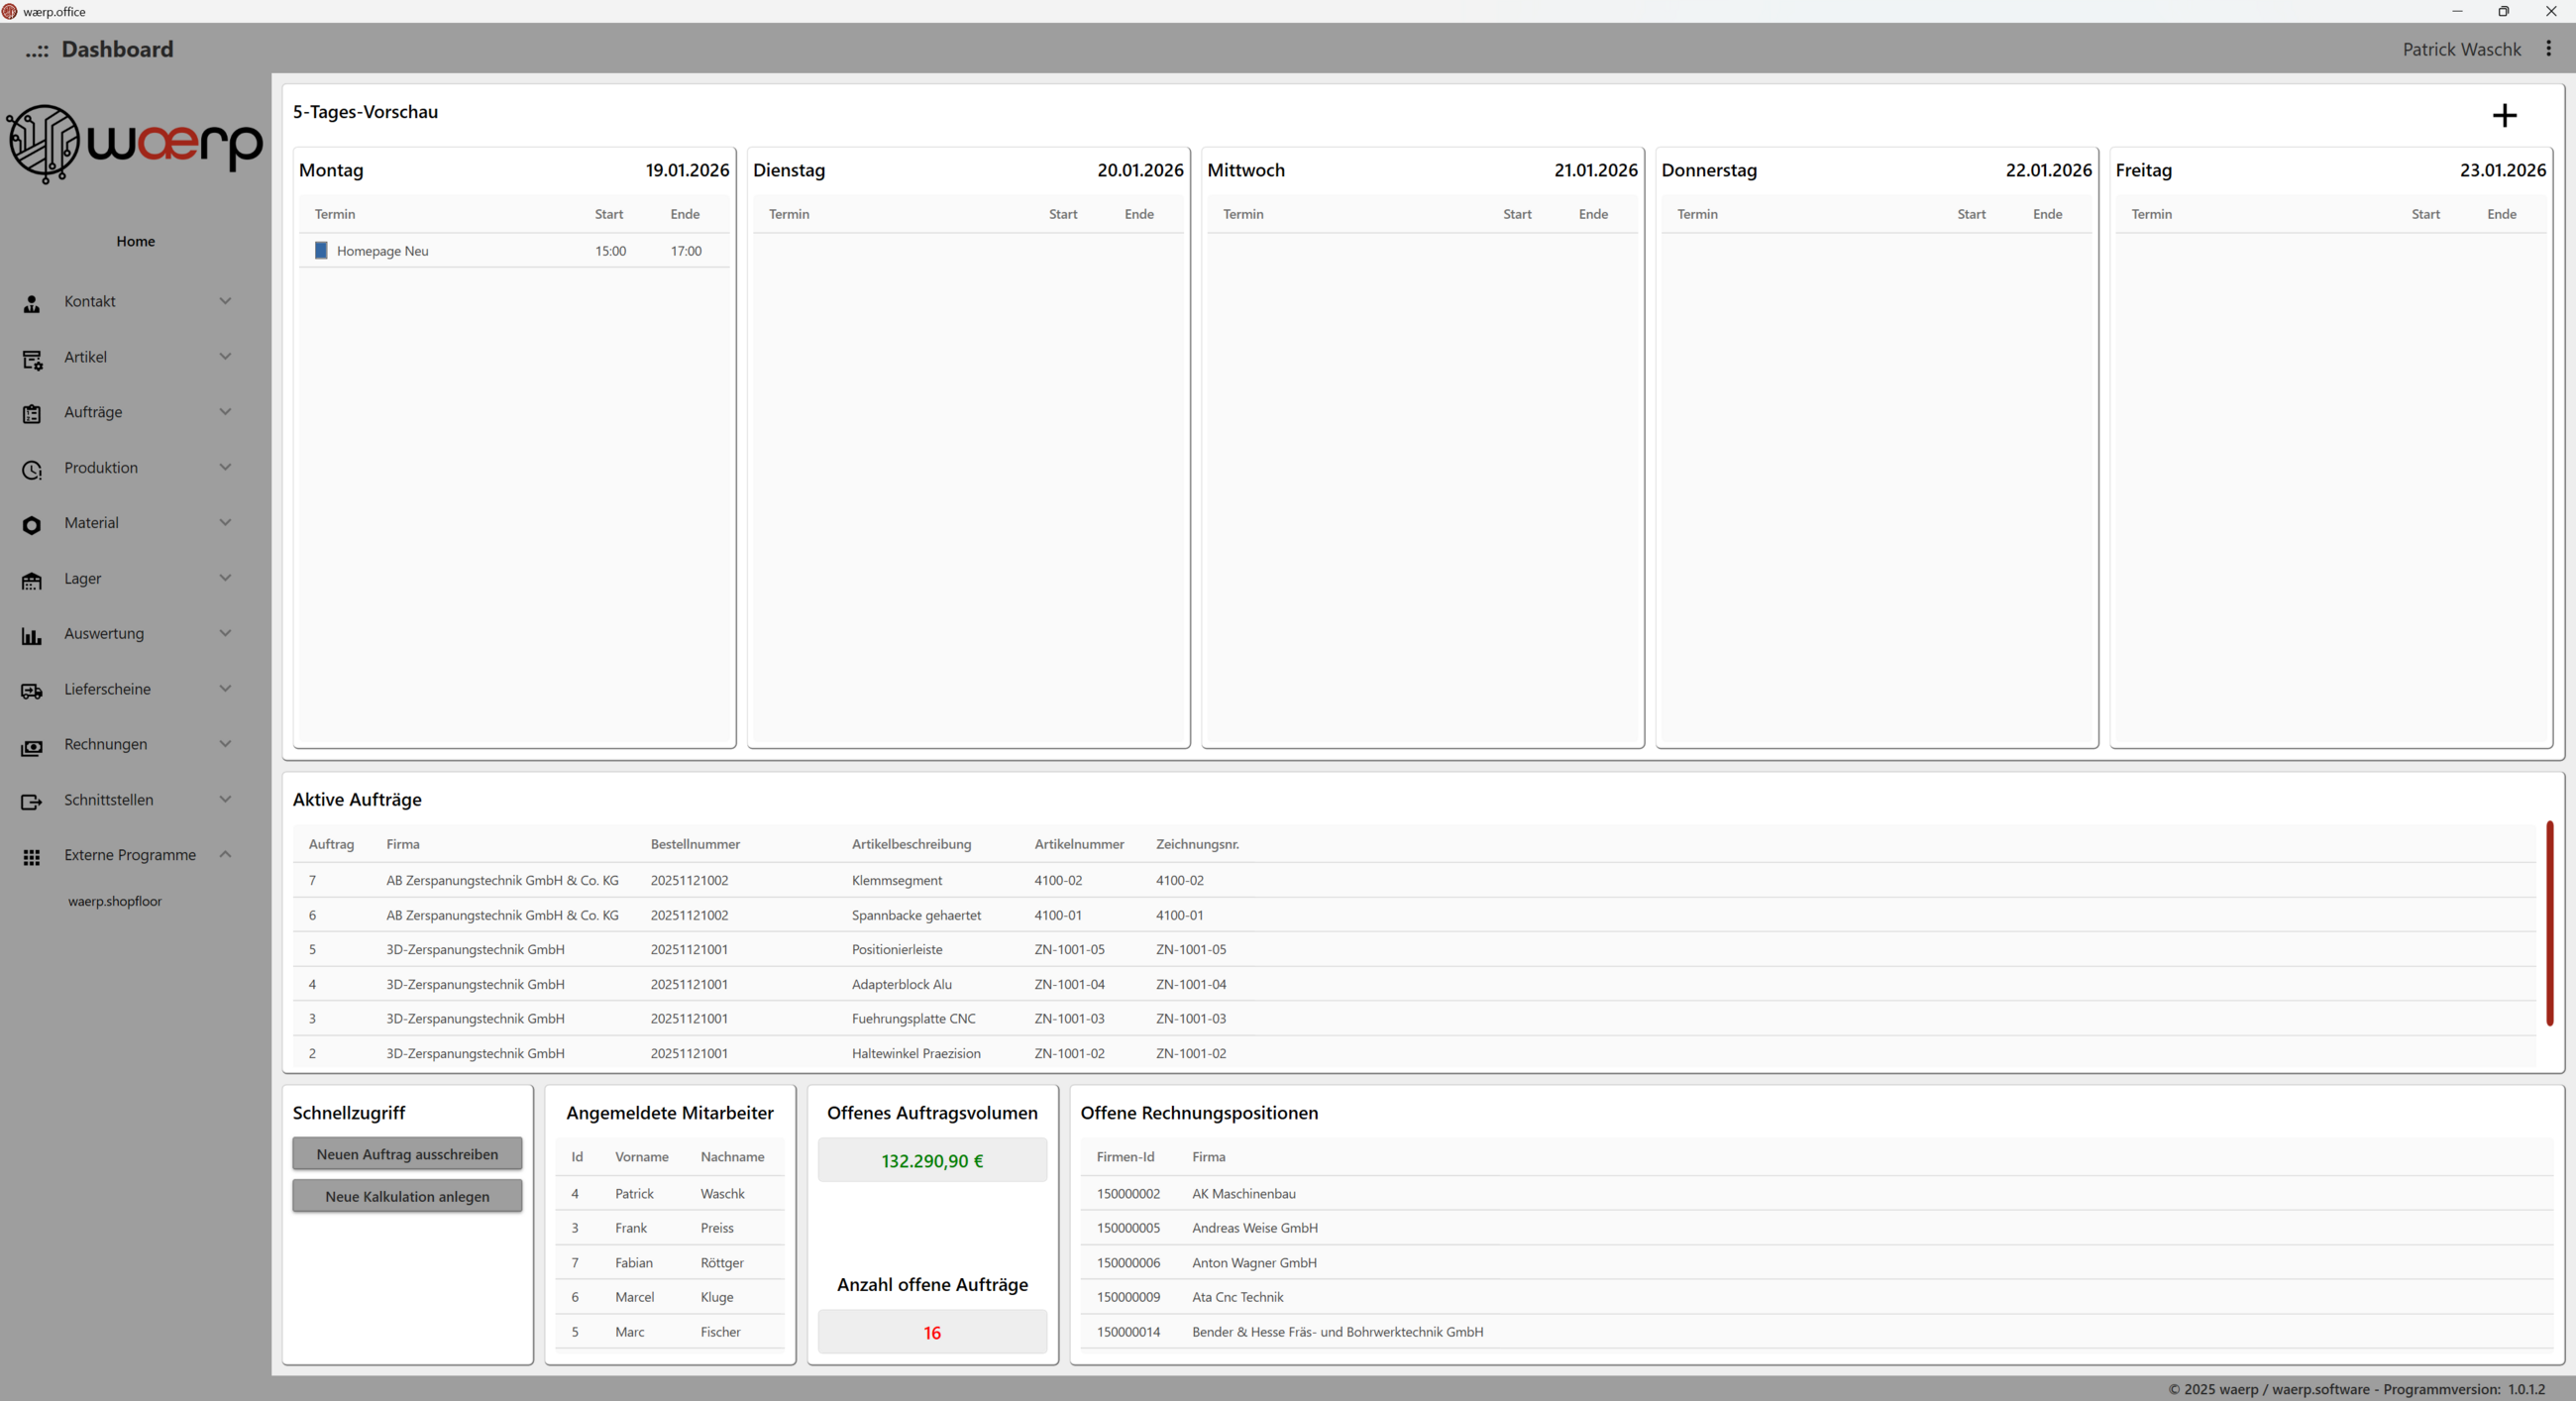
Task: Expand the Rechnungen menu chevron
Action: click(x=225, y=743)
